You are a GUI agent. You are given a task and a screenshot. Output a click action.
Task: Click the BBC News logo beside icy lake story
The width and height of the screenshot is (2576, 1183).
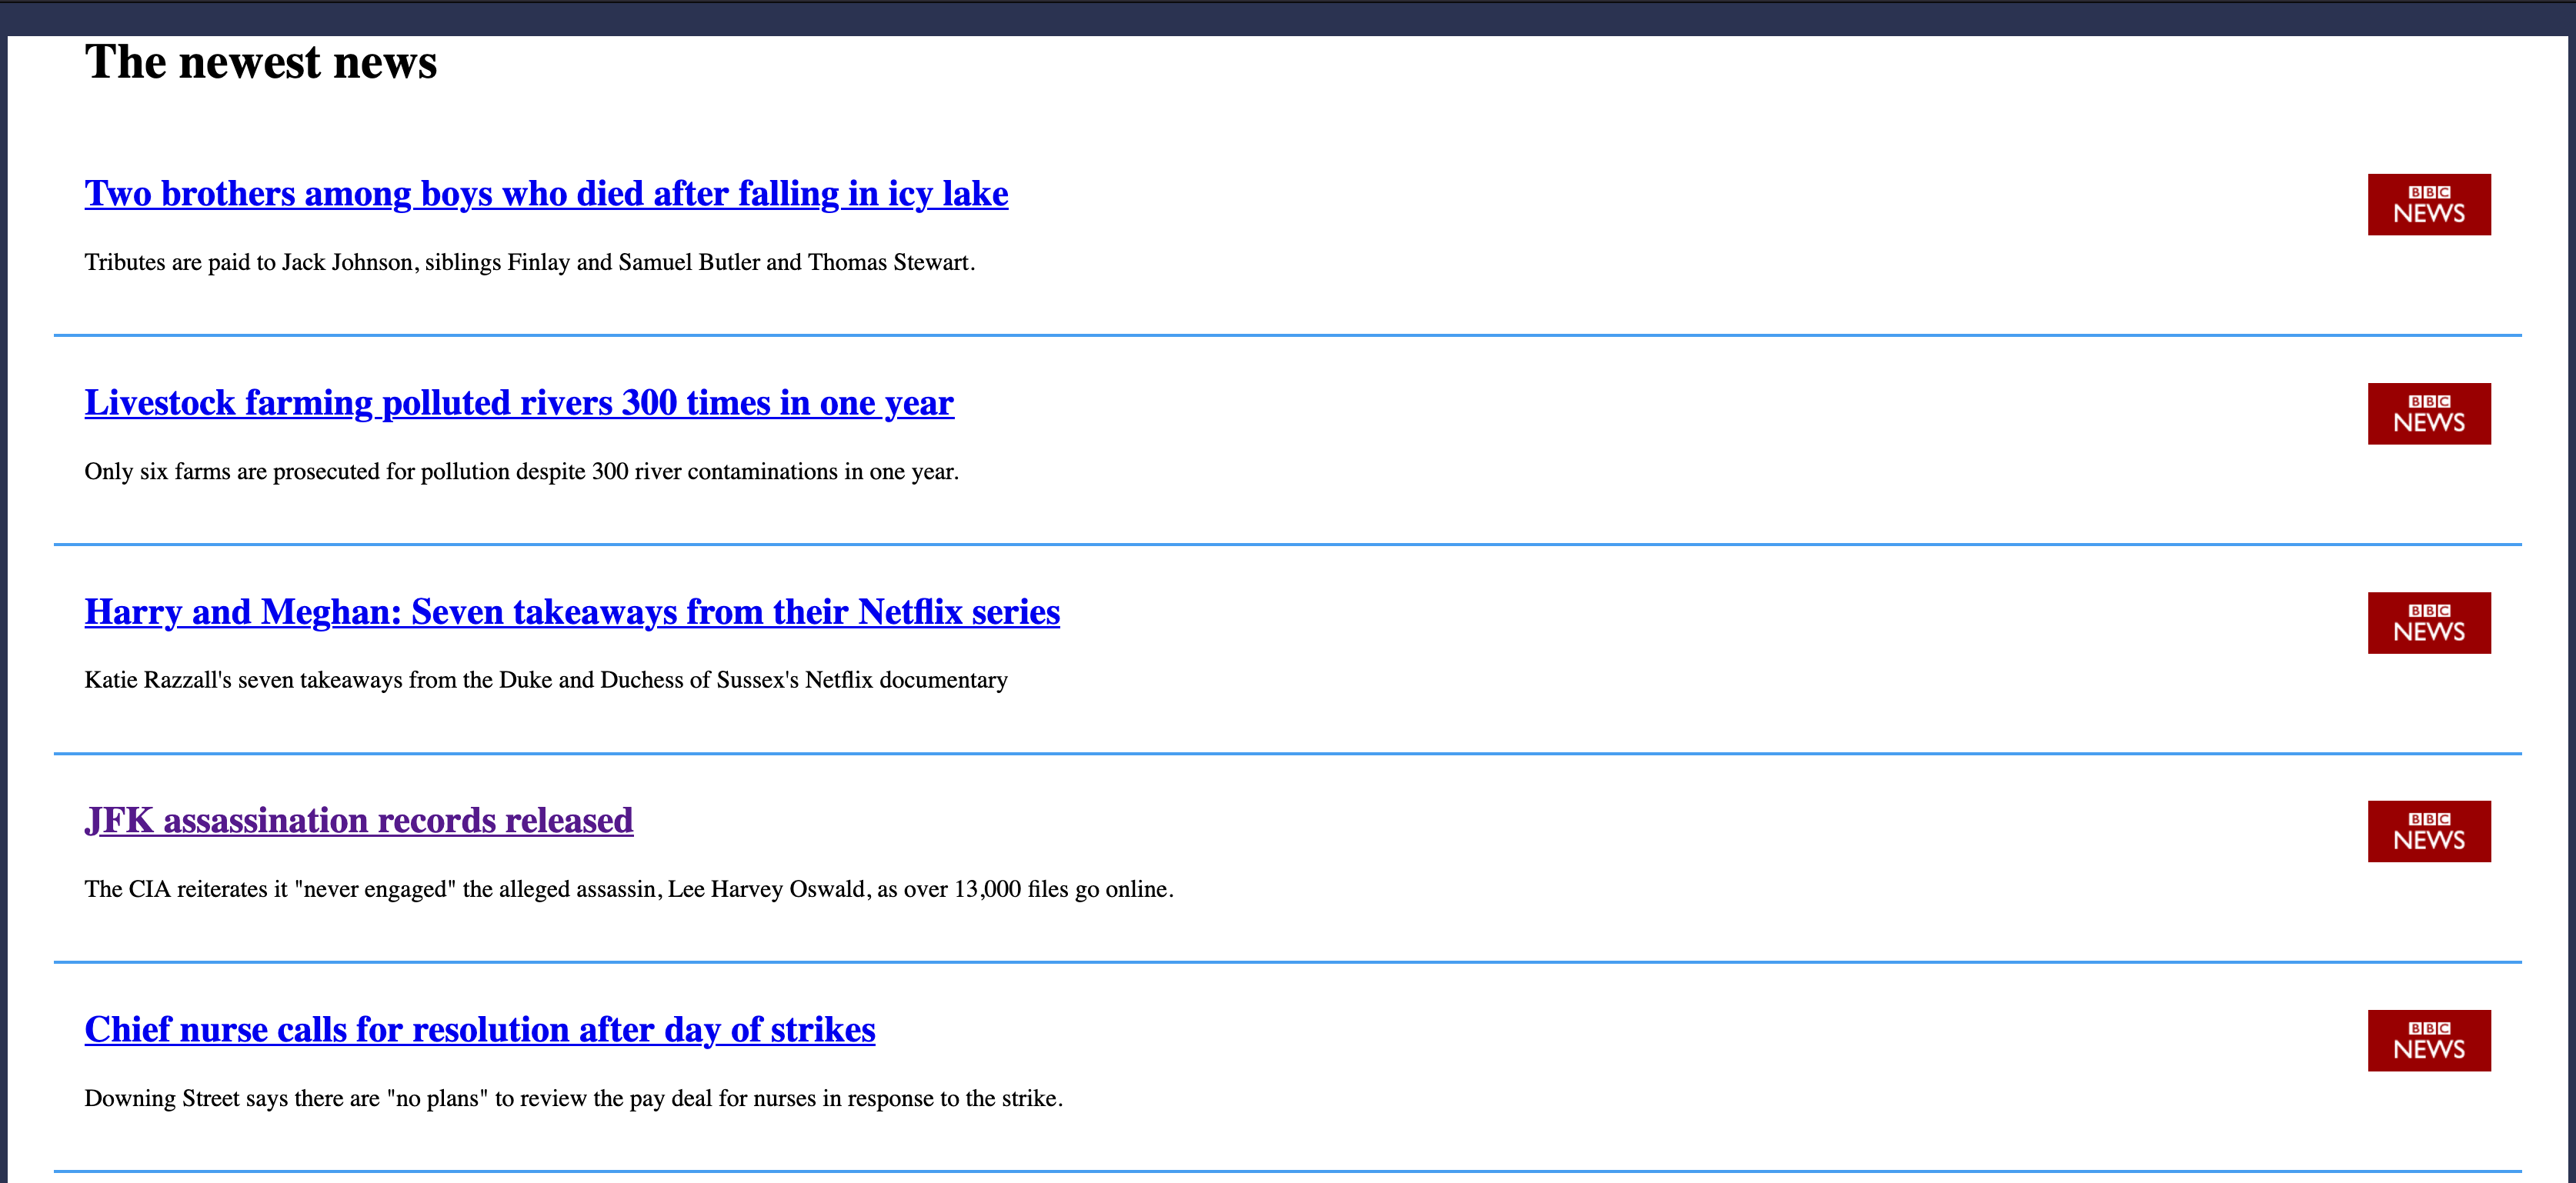click(2428, 204)
